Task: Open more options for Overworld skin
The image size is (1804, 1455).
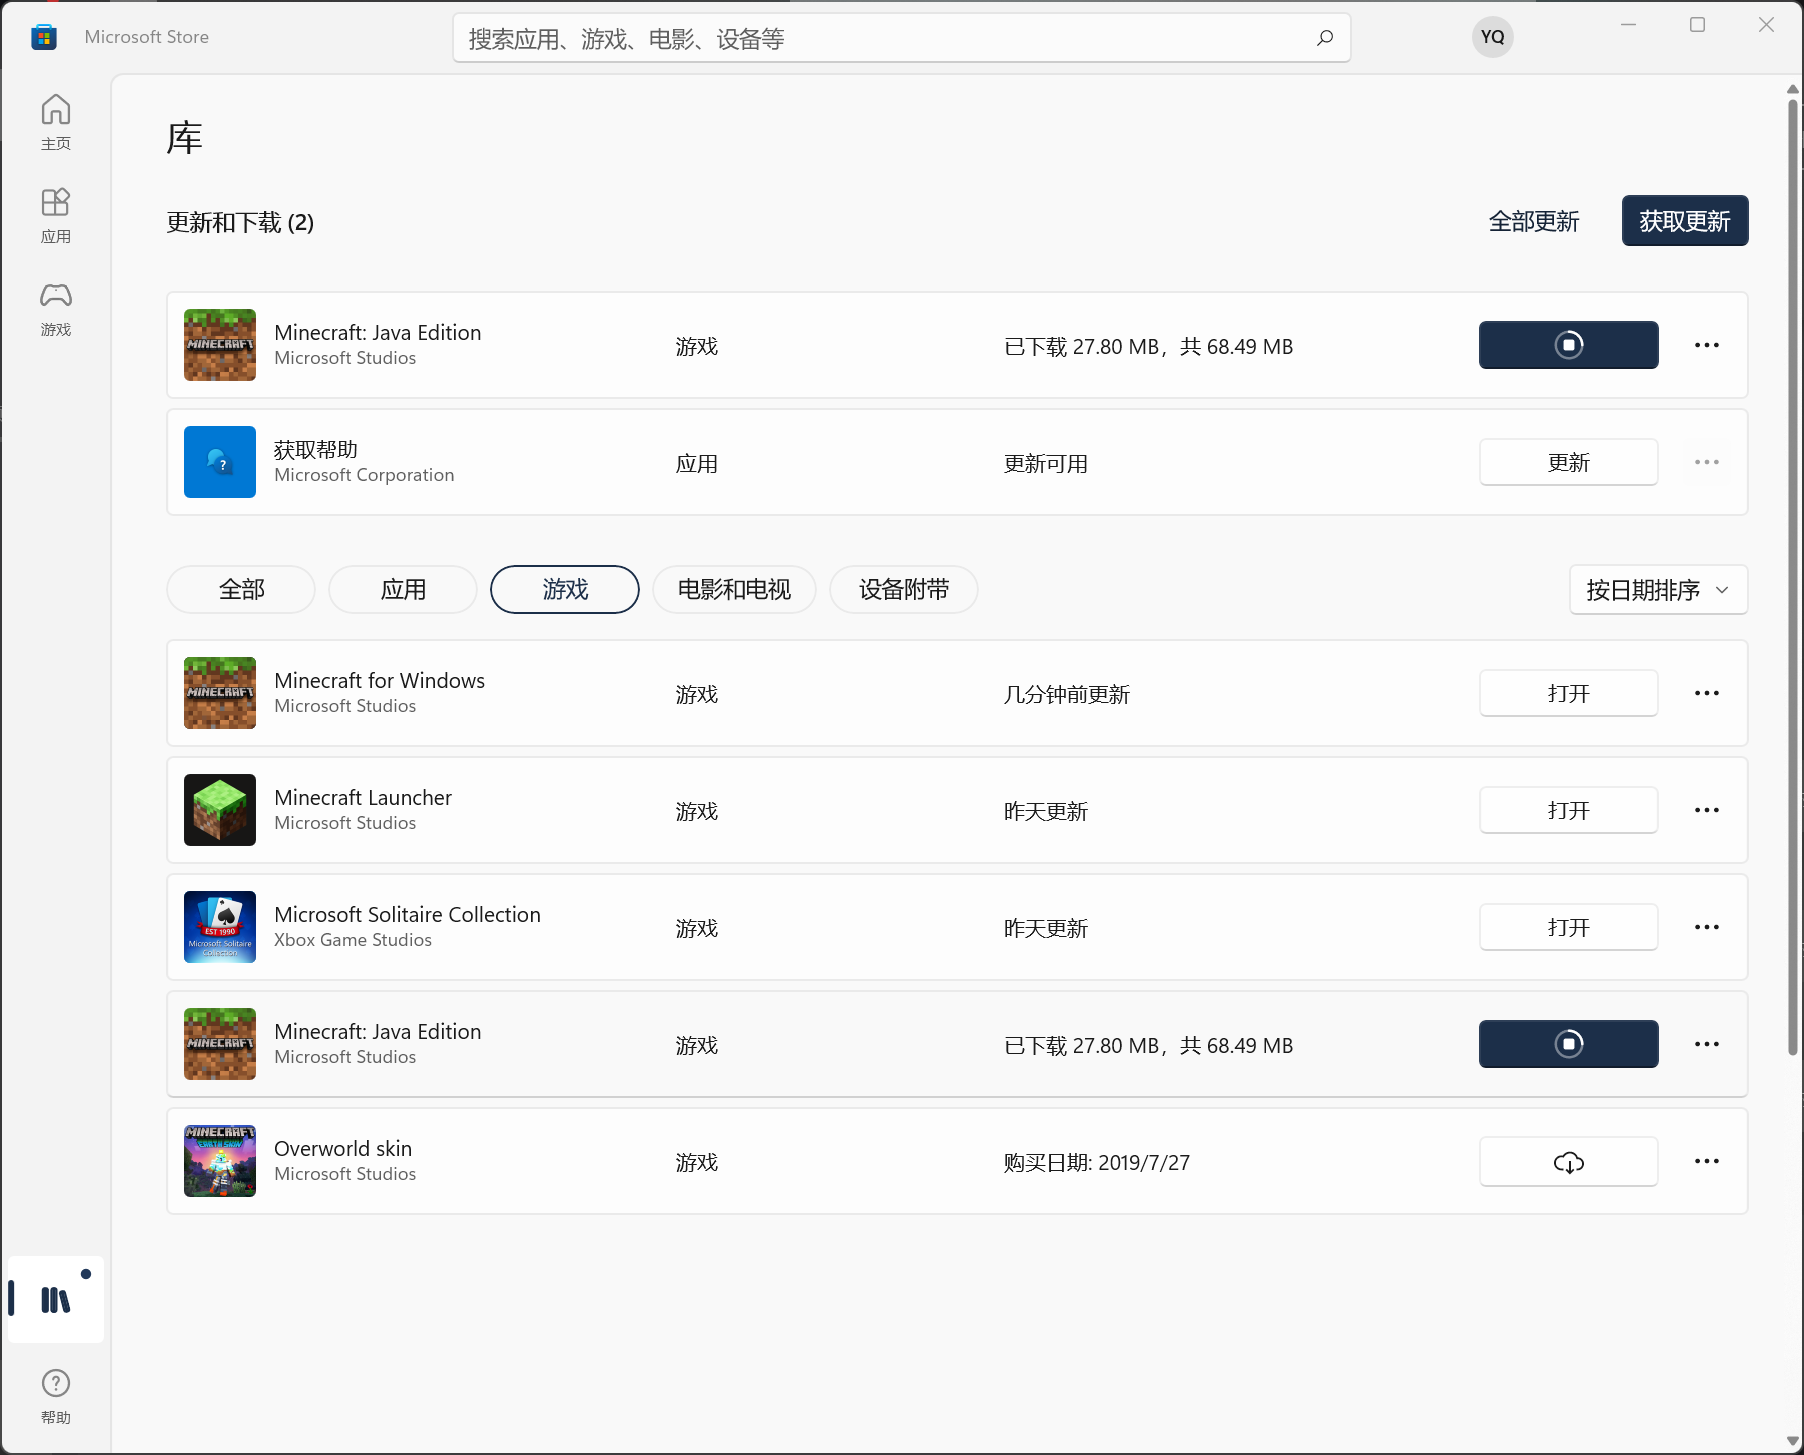Action: coord(1707,1161)
